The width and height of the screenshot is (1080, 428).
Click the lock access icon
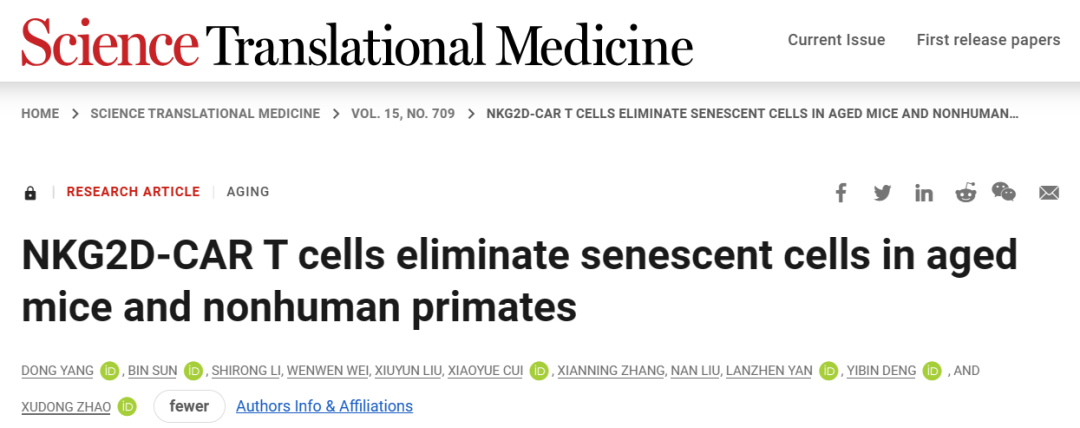click(30, 193)
